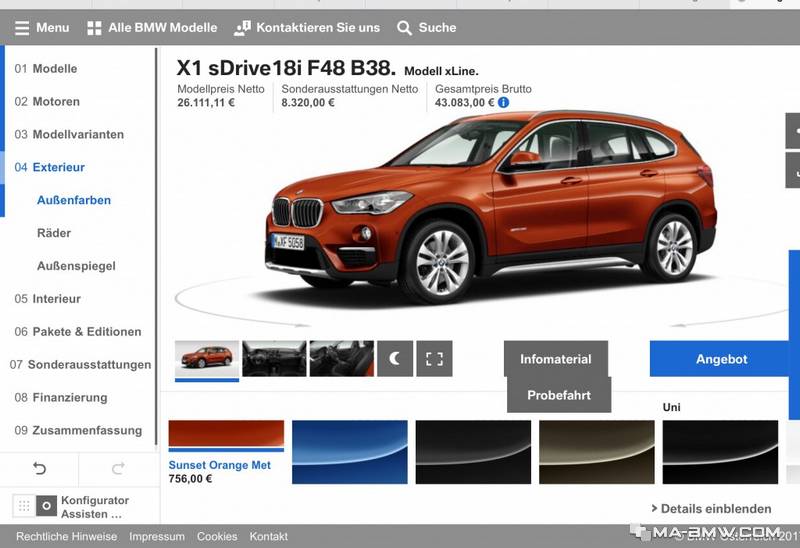Click the Konfigurator Assistent label
Screen dimensions: 800x548
(95, 507)
